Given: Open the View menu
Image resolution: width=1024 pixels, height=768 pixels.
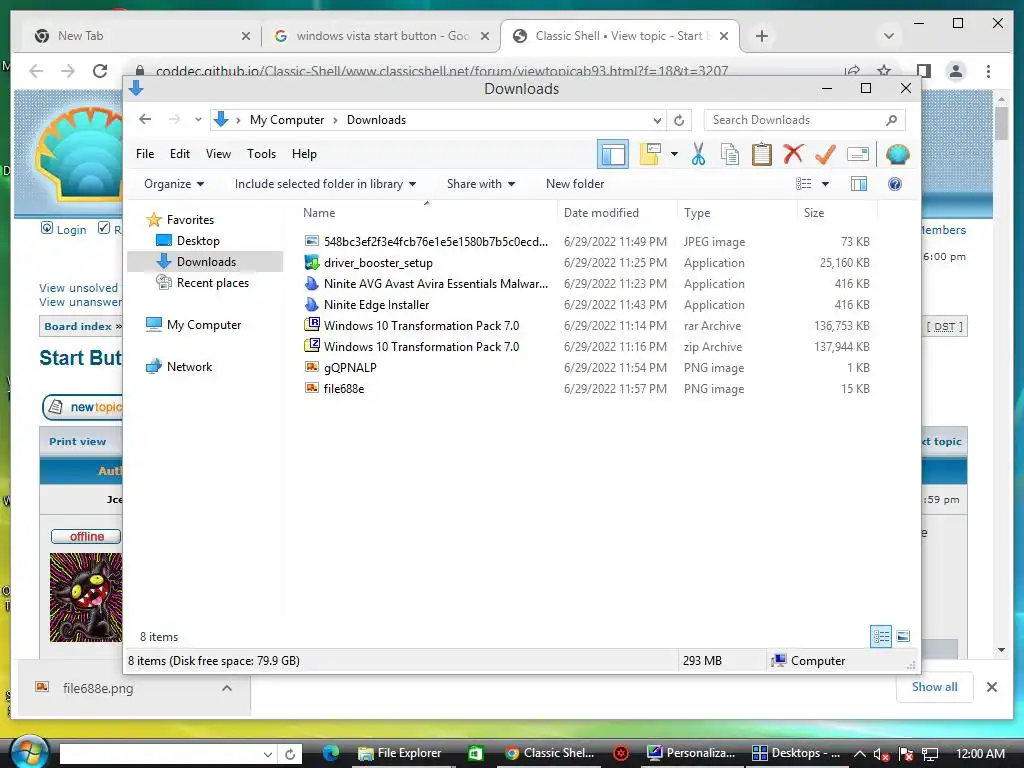Looking at the screenshot, I should 218,154.
